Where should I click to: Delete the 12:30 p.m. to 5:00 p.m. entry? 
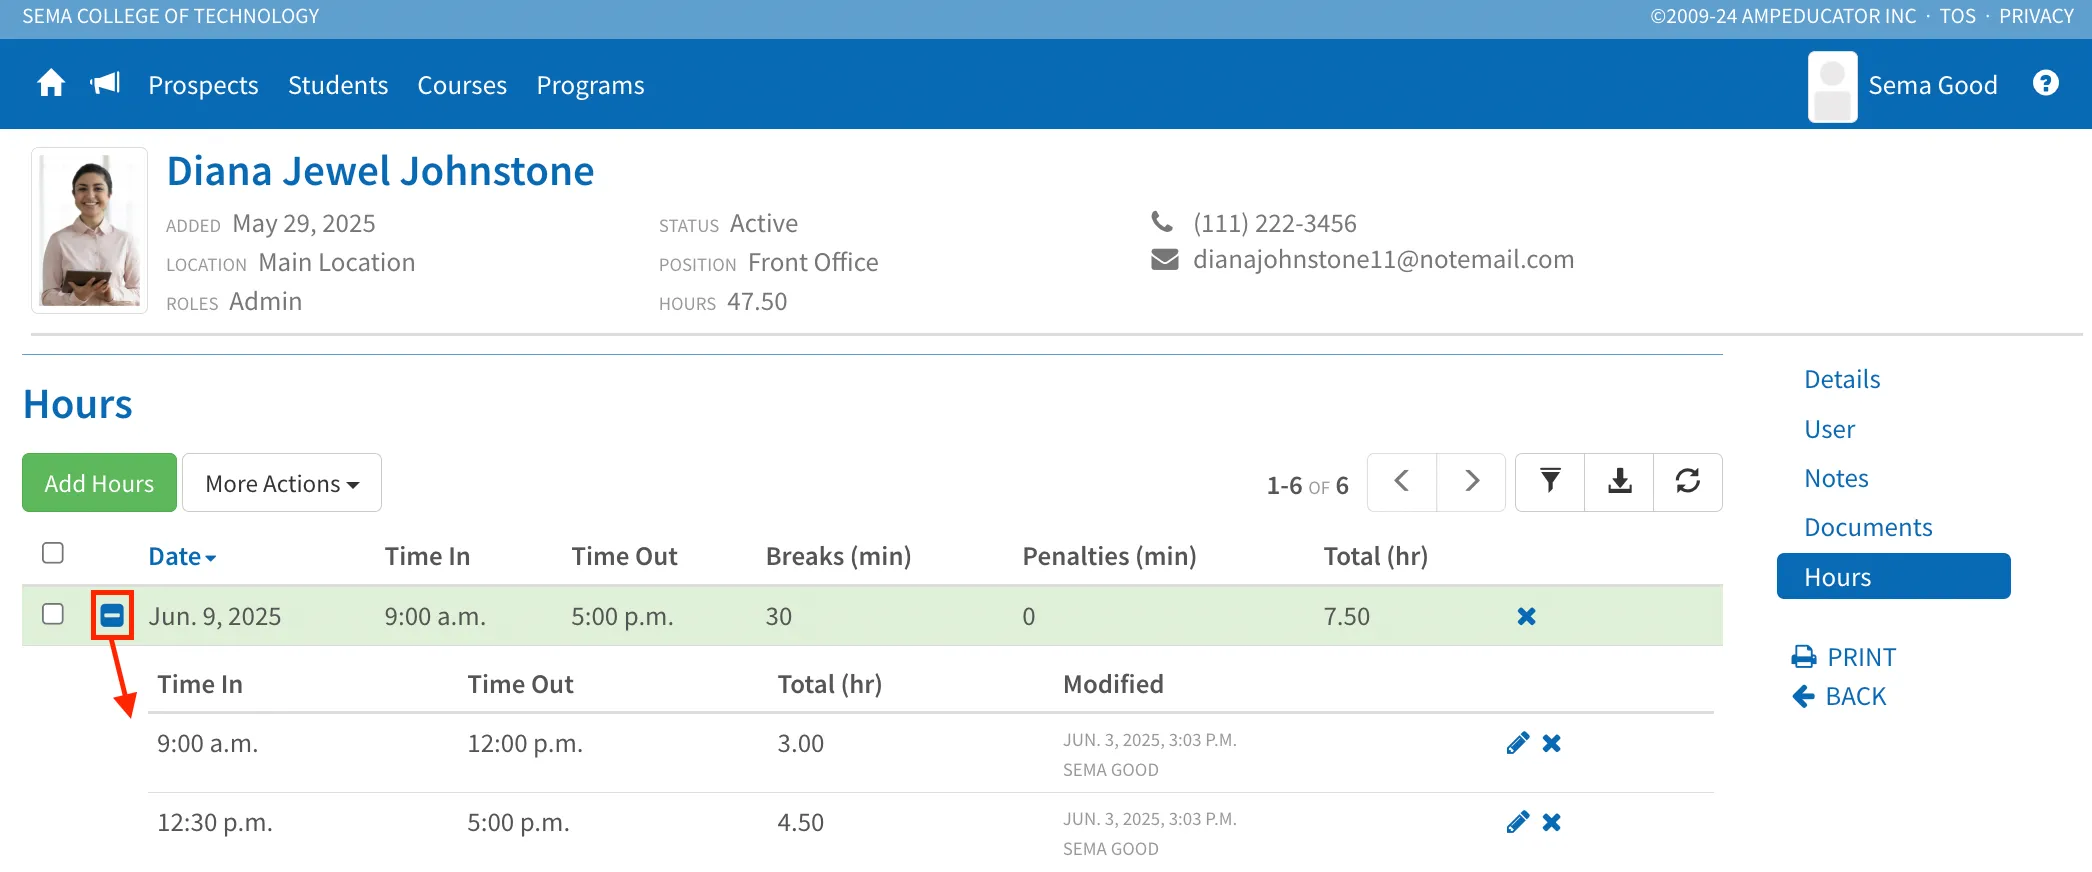1552,822
